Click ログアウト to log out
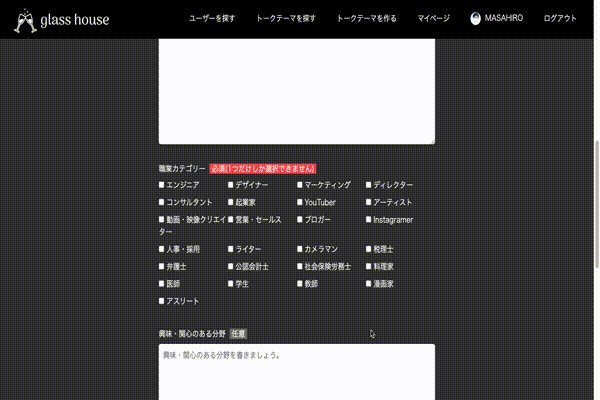Viewport: 600px width, 400px height. point(560,18)
